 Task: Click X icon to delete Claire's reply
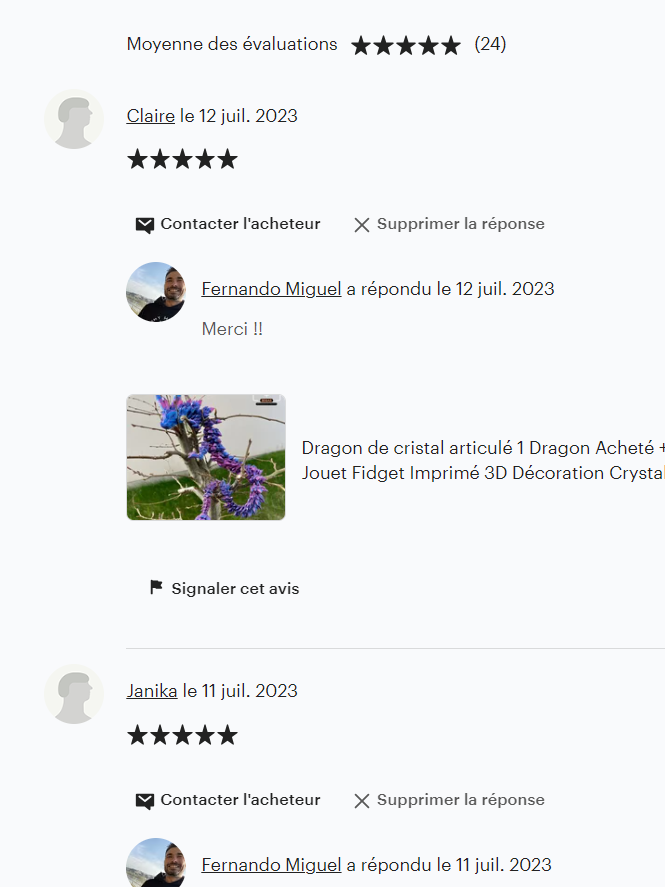tap(362, 225)
